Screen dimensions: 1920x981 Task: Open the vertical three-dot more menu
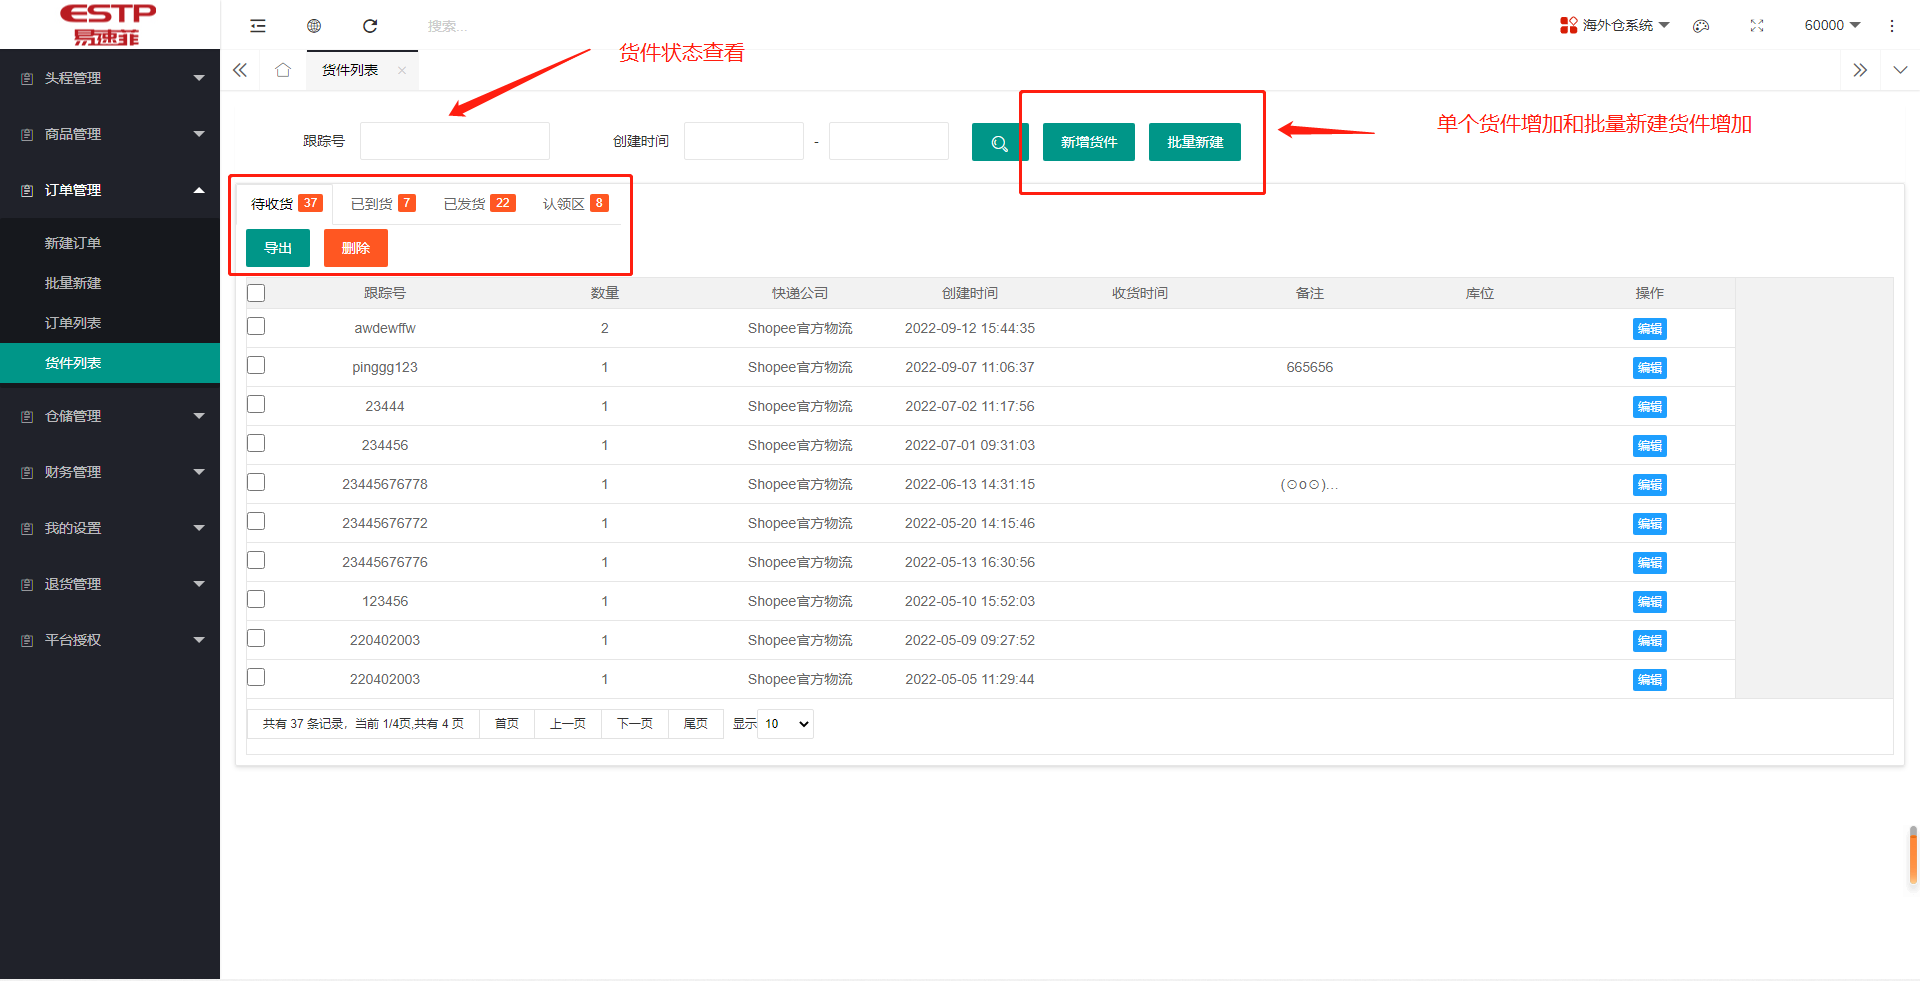click(1891, 26)
